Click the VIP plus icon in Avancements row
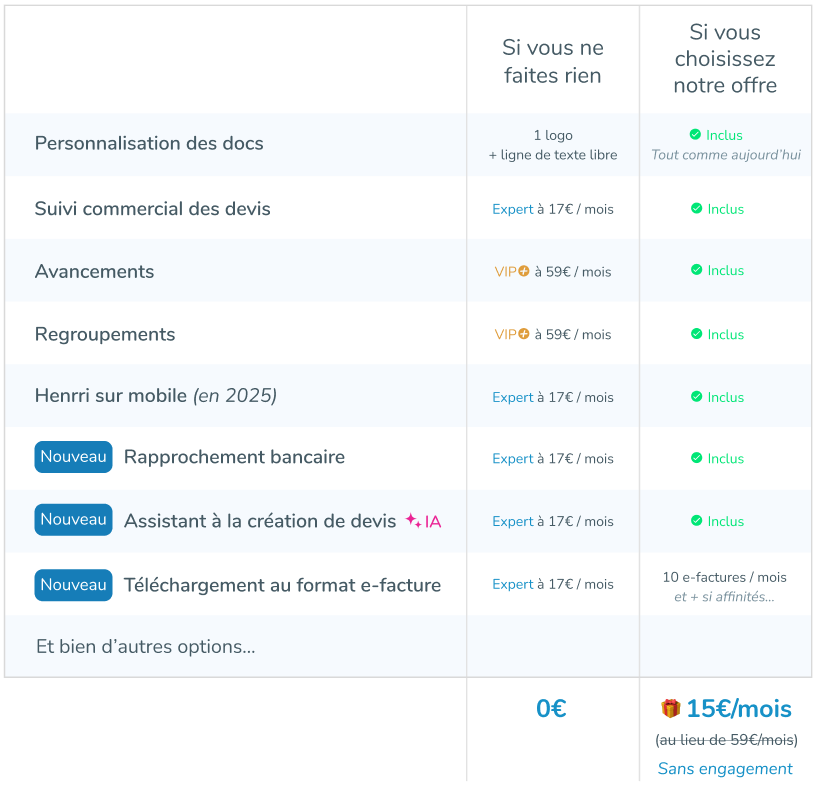Image resolution: width=815 pixels, height=786 pixels. coord(524,271)
